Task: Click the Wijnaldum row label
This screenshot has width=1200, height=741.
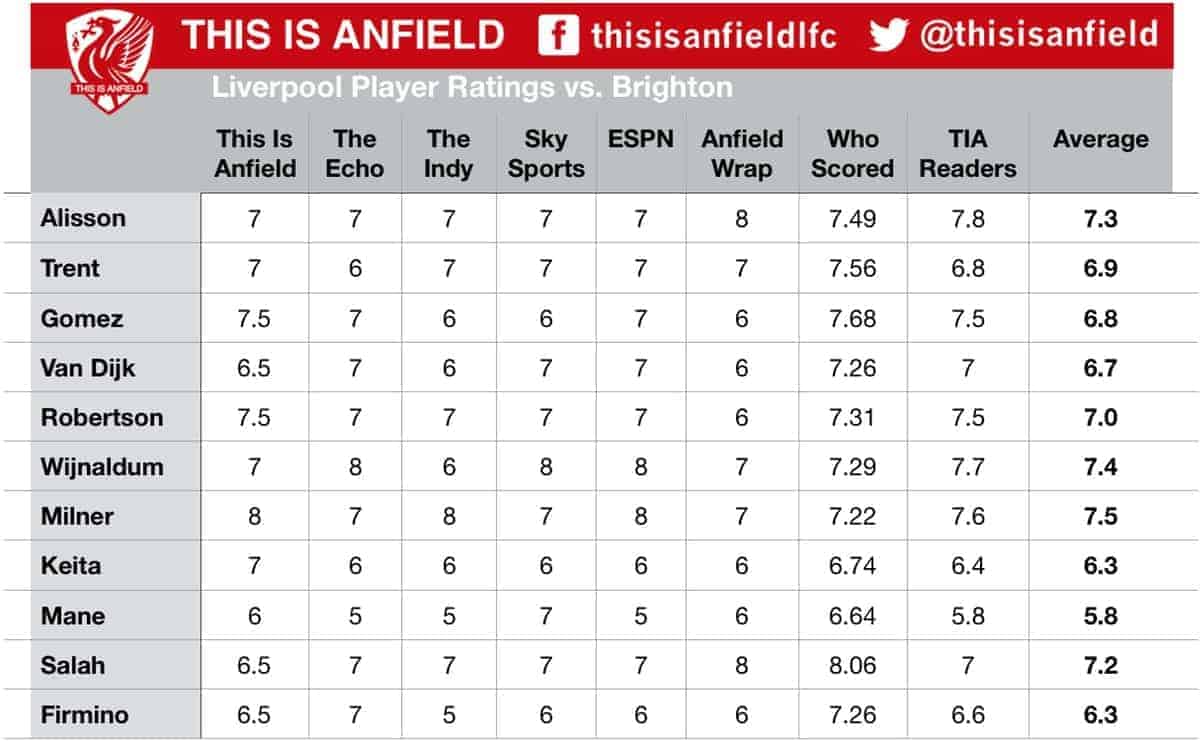Action: pos(102,467)
